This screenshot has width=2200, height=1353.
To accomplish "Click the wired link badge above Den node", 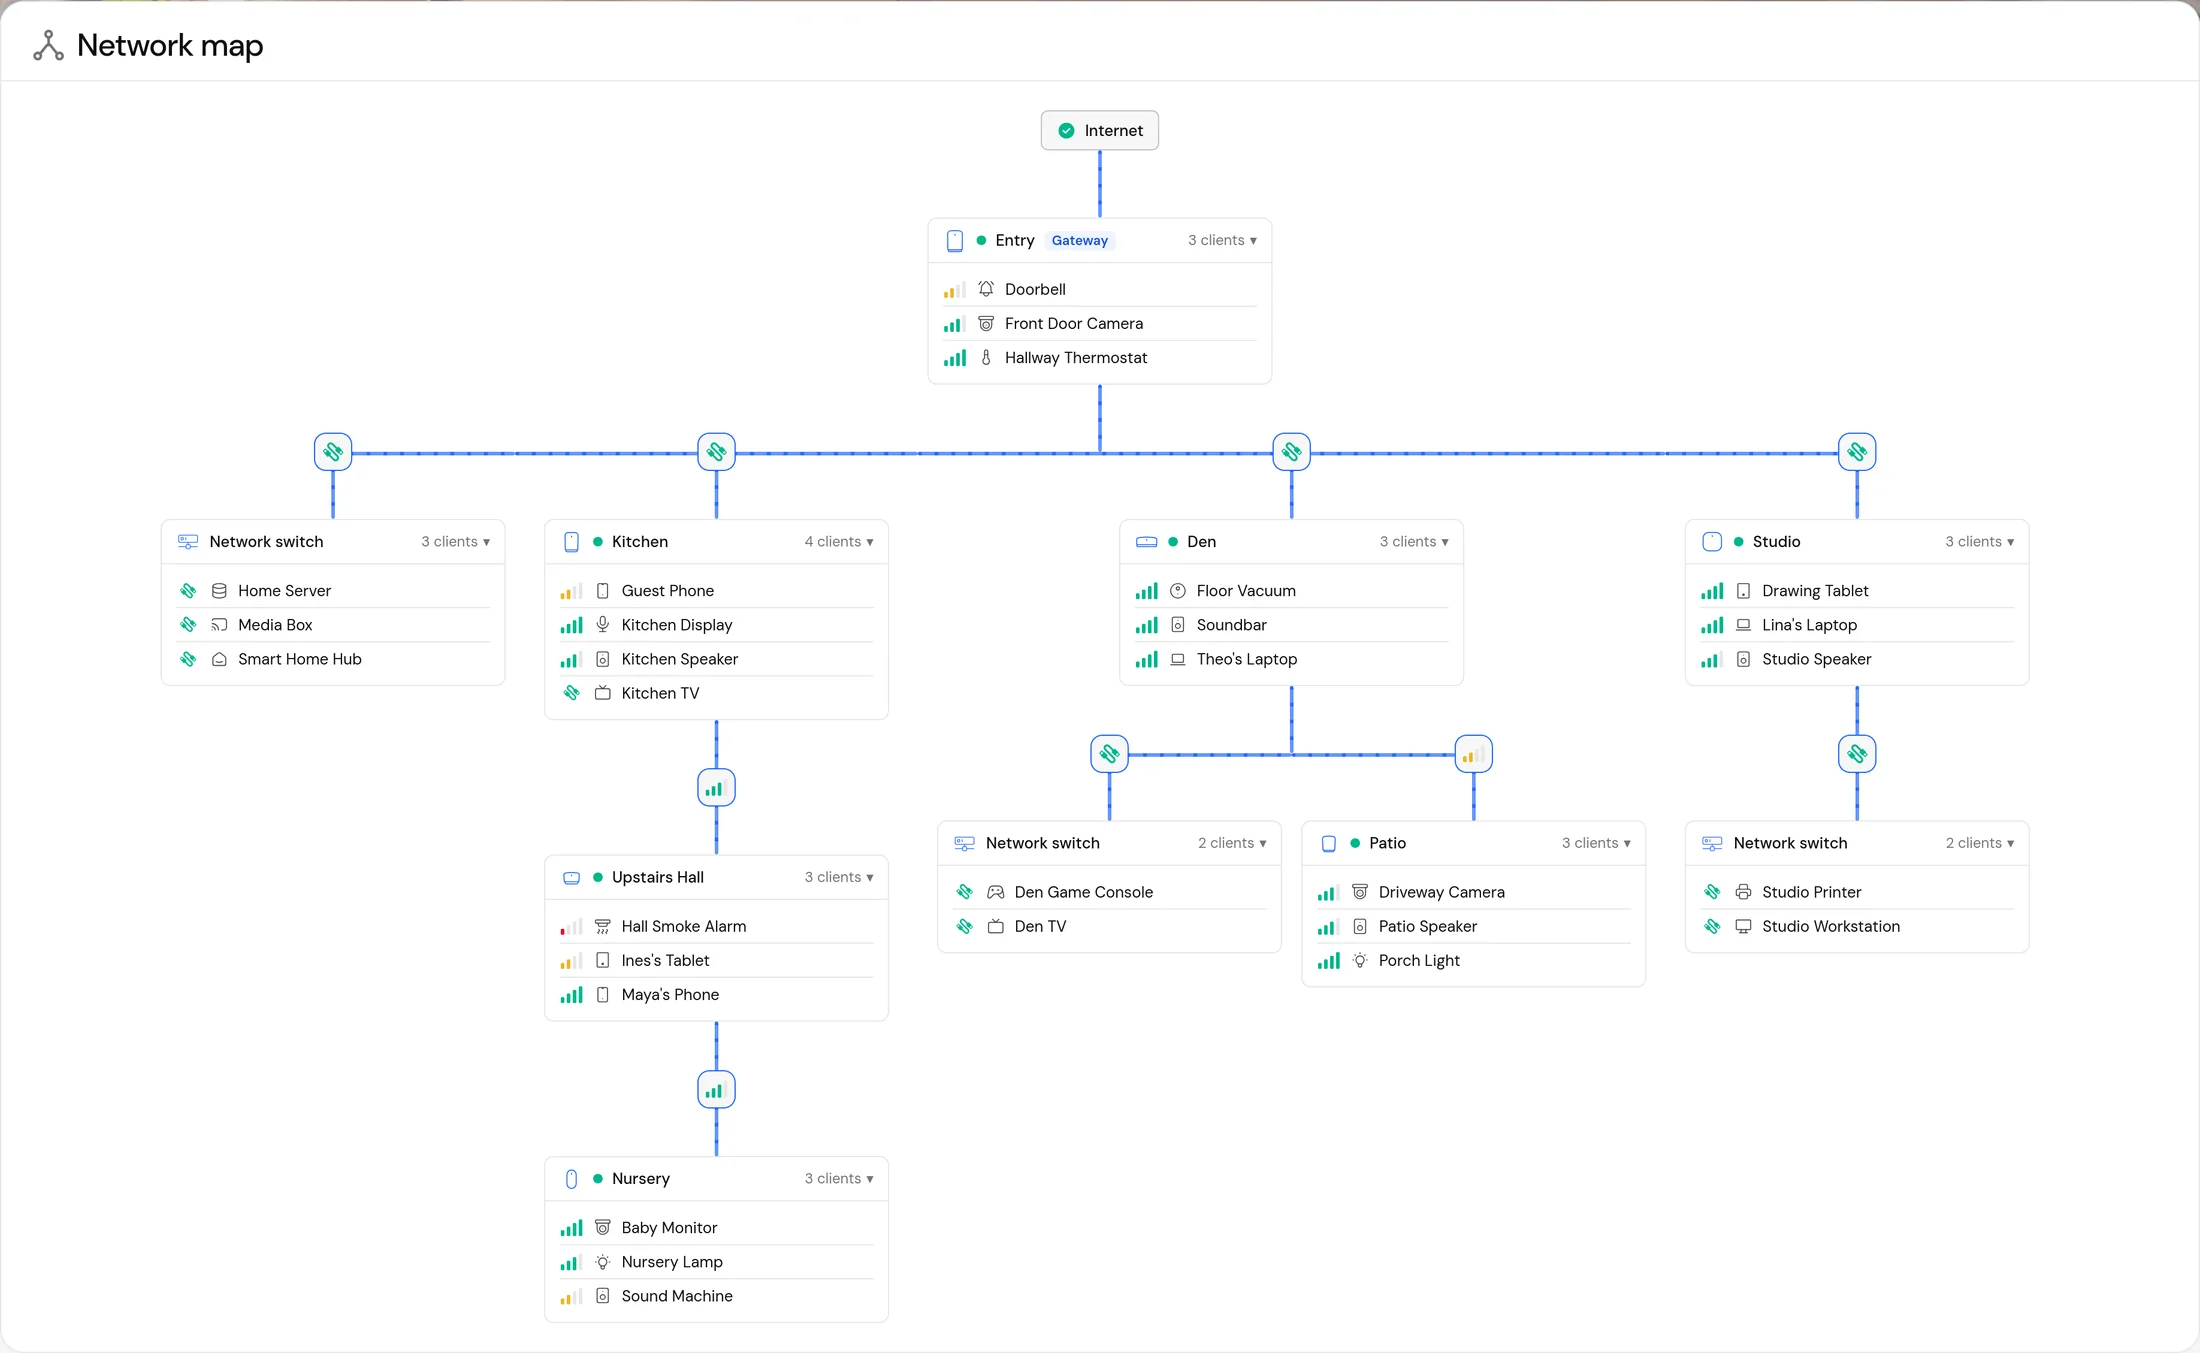I will [x=1291, y=452].
